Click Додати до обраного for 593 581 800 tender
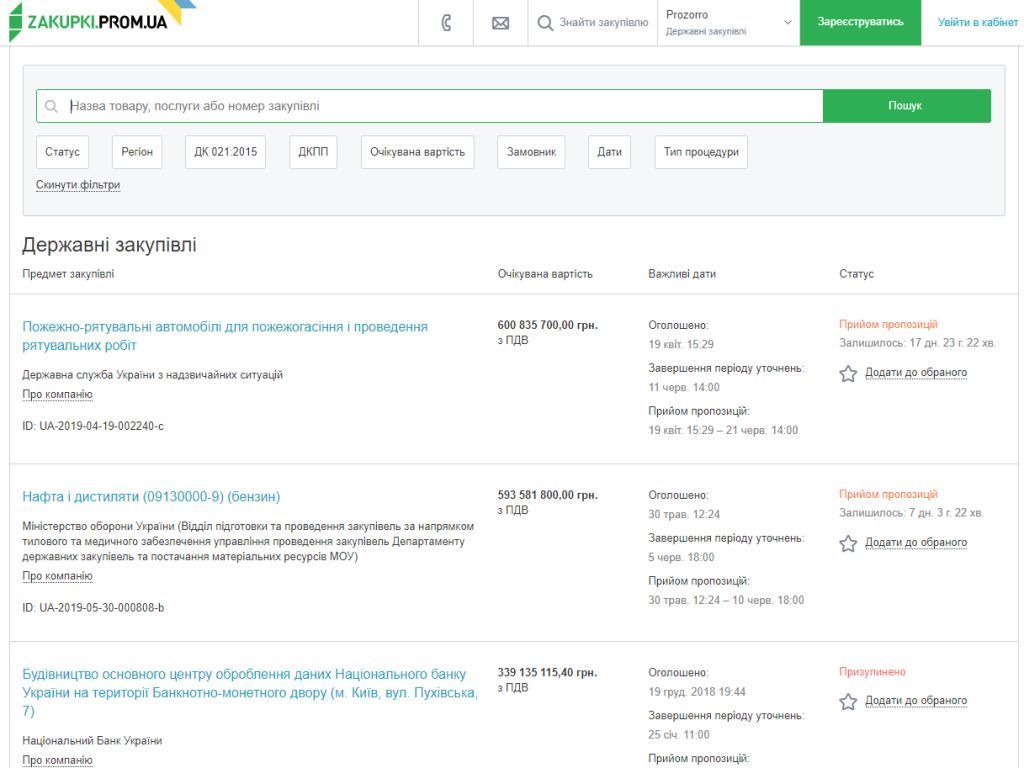Viewport: 1024px width, 768px height. (x=916, y=543)
